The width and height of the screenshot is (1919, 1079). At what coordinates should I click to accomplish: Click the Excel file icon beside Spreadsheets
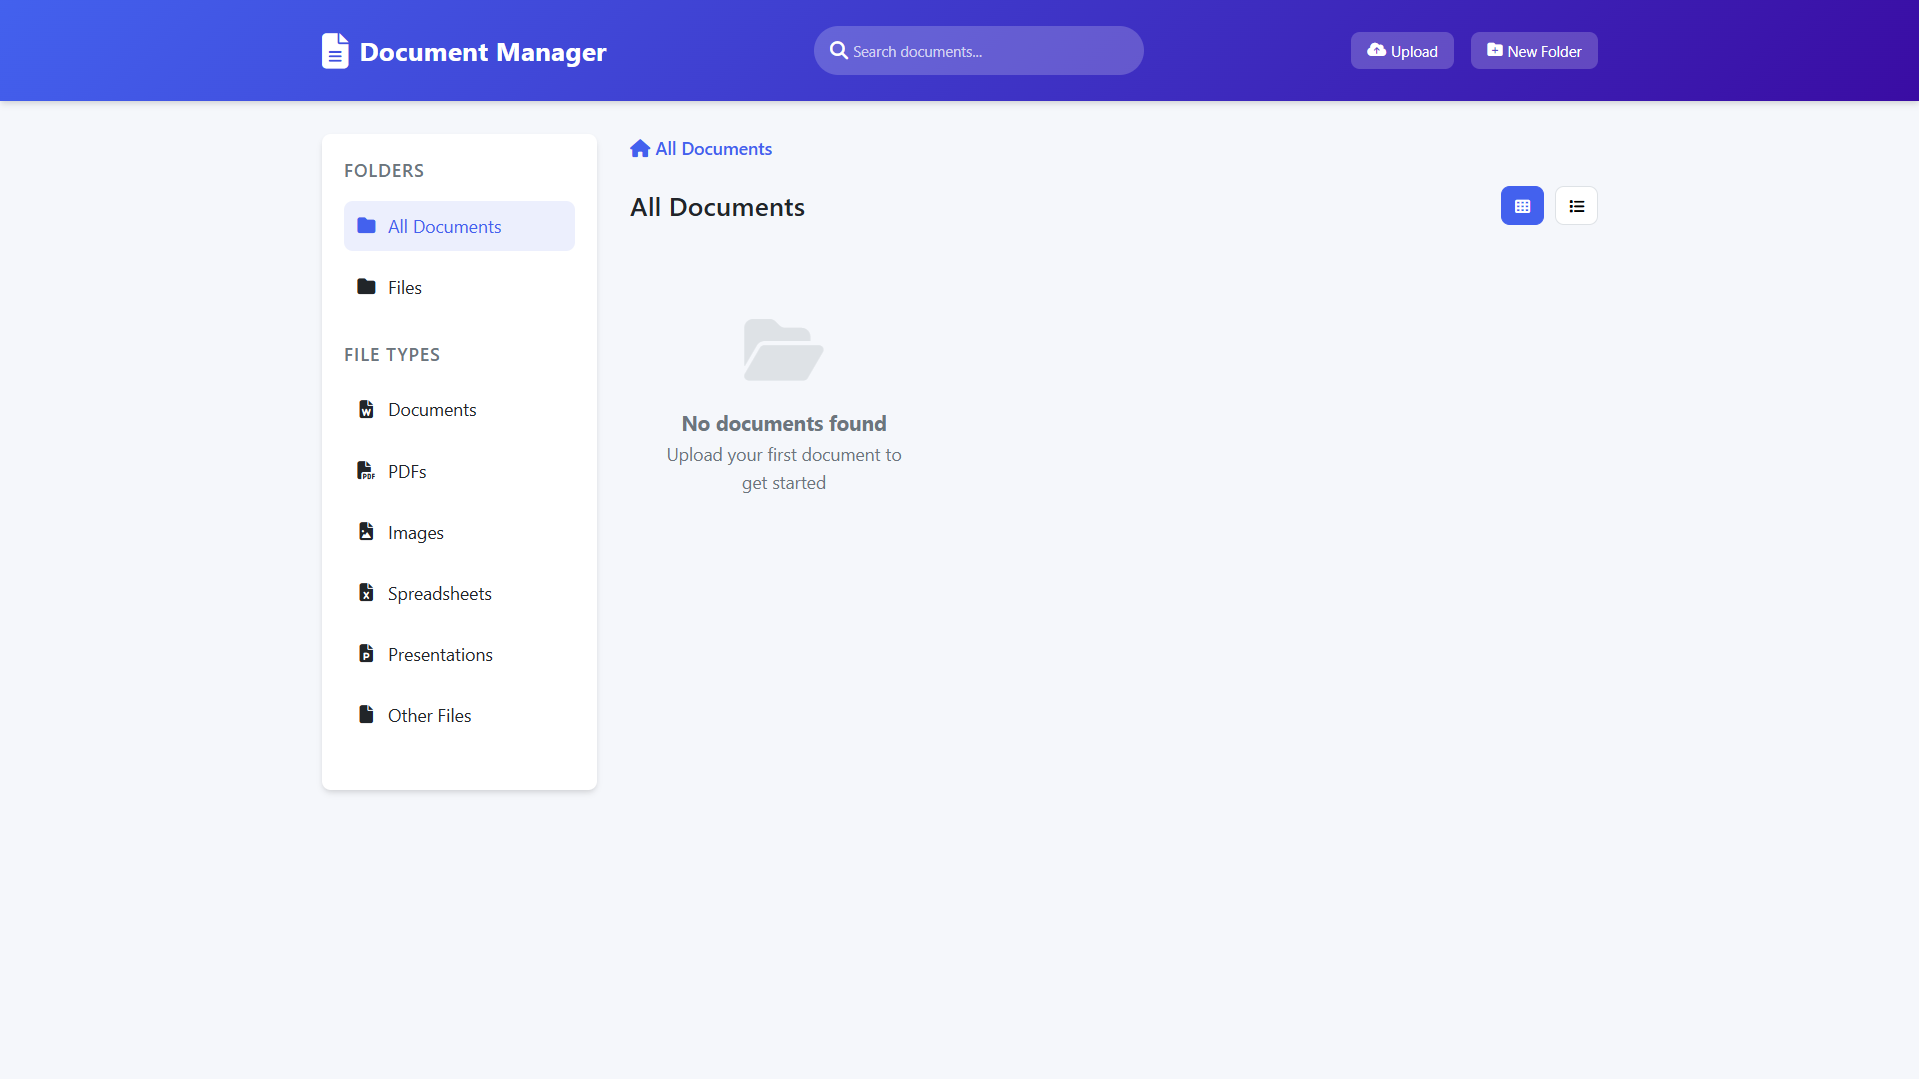coord(366,592)
